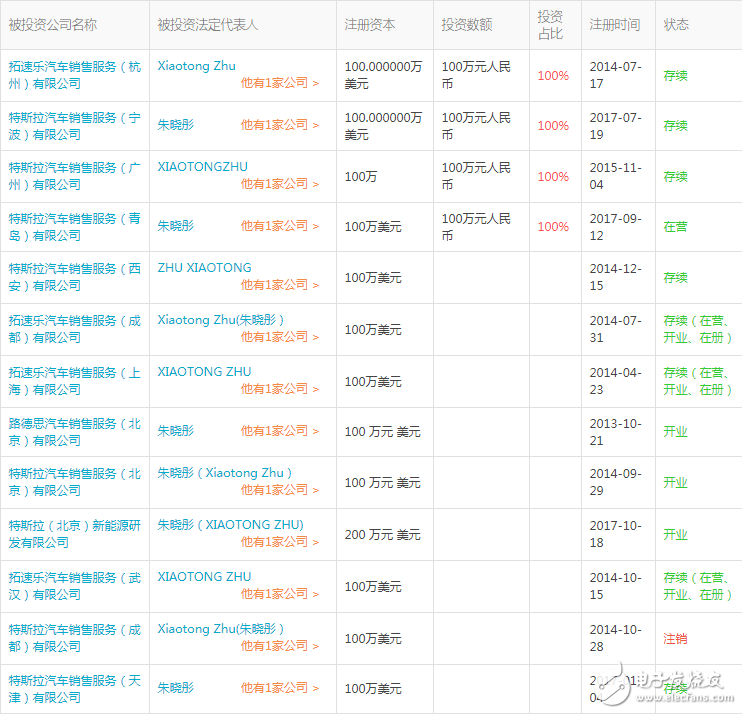This screenshot has height=714, width=742.
Task: Select 存续 status in the 西安 row
Action: coord(675,278)
